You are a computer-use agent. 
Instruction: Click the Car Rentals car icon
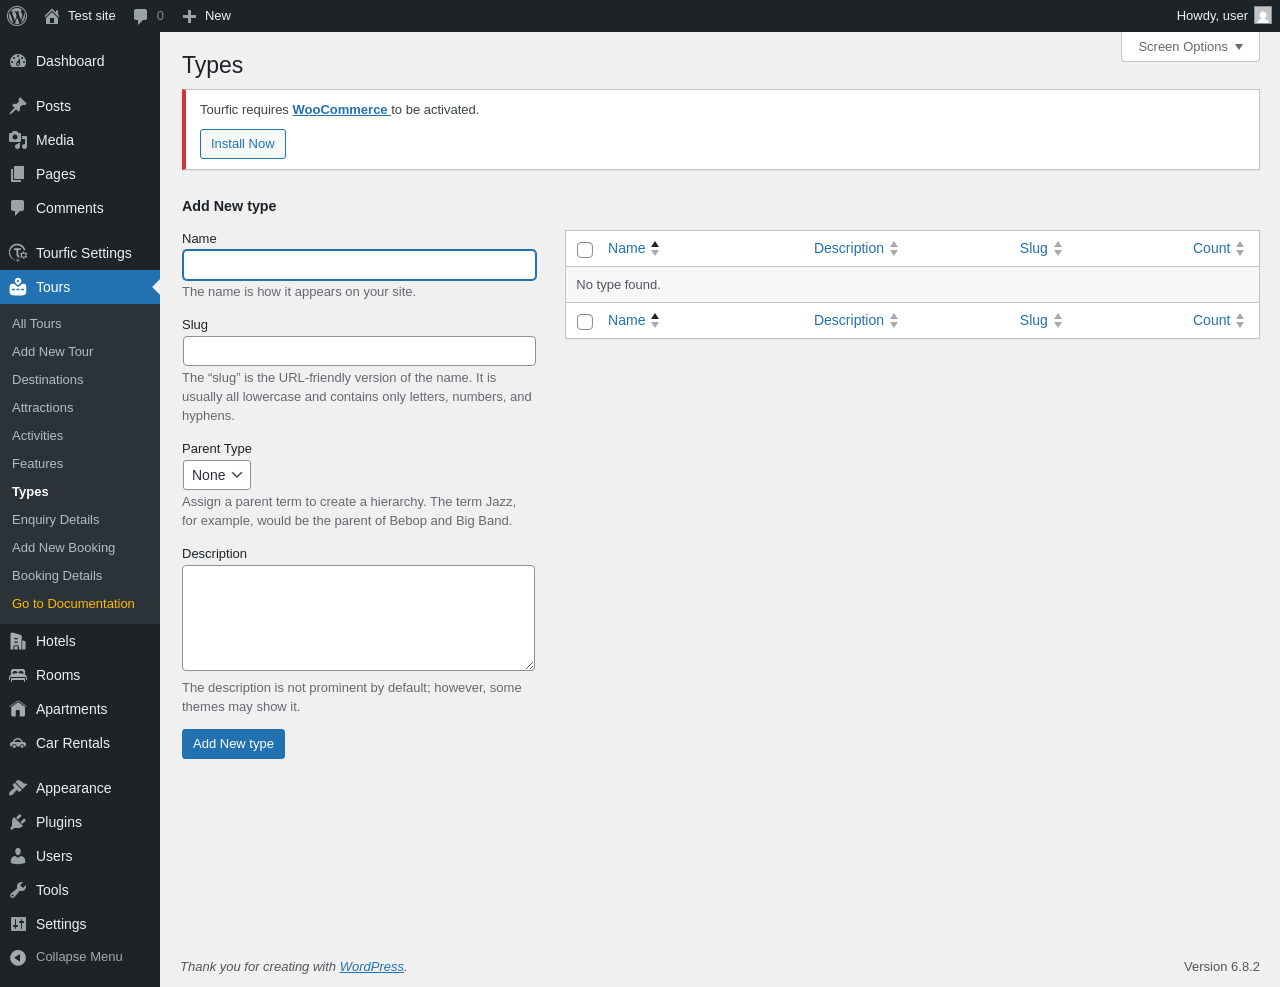pos(18,743)
